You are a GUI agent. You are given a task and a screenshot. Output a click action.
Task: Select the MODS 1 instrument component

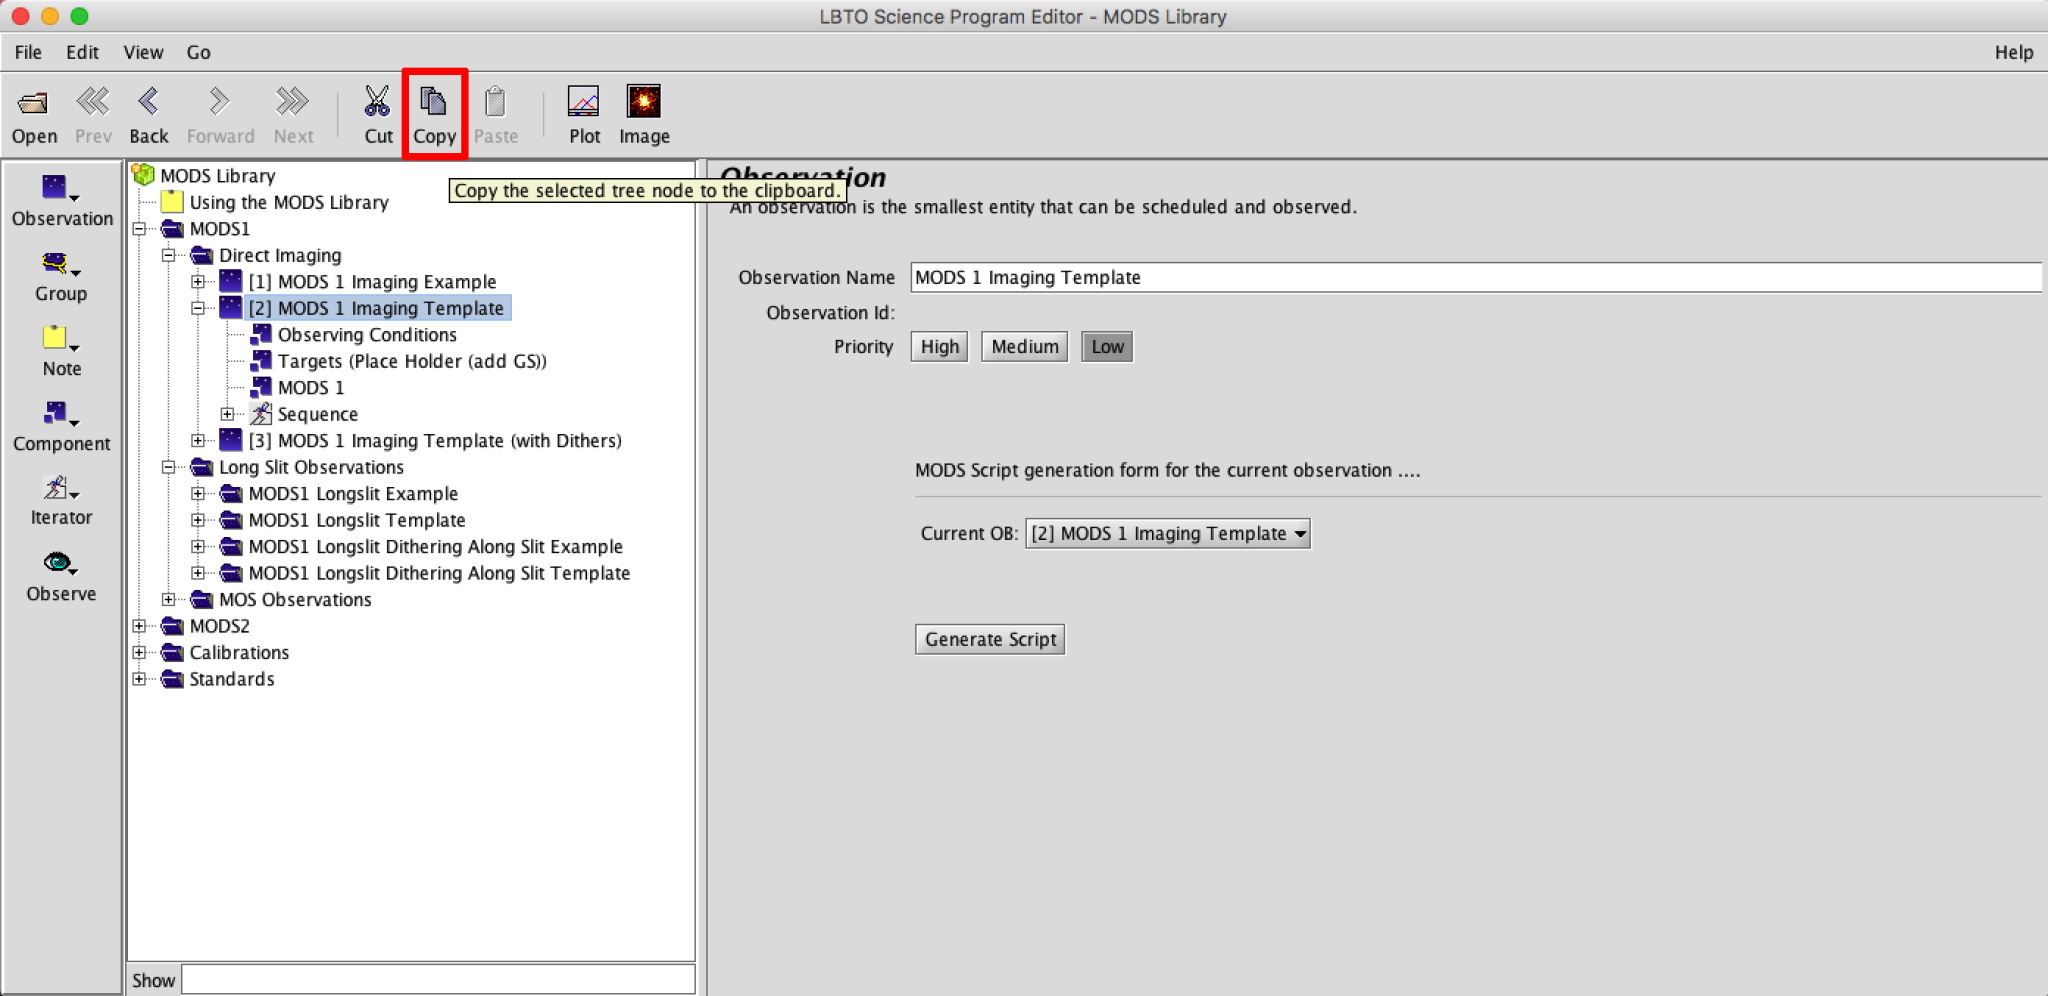pyautogui.click(x=311, y=388)
